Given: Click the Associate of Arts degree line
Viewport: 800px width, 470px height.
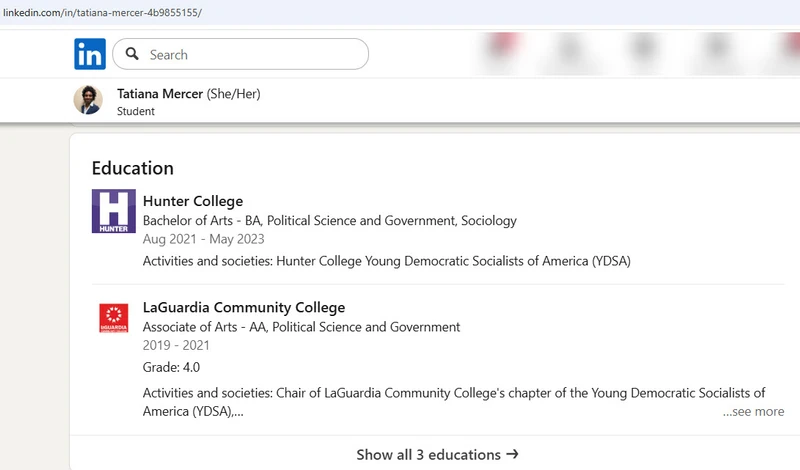Looking at the screenshot, I should tap(301, 327).
